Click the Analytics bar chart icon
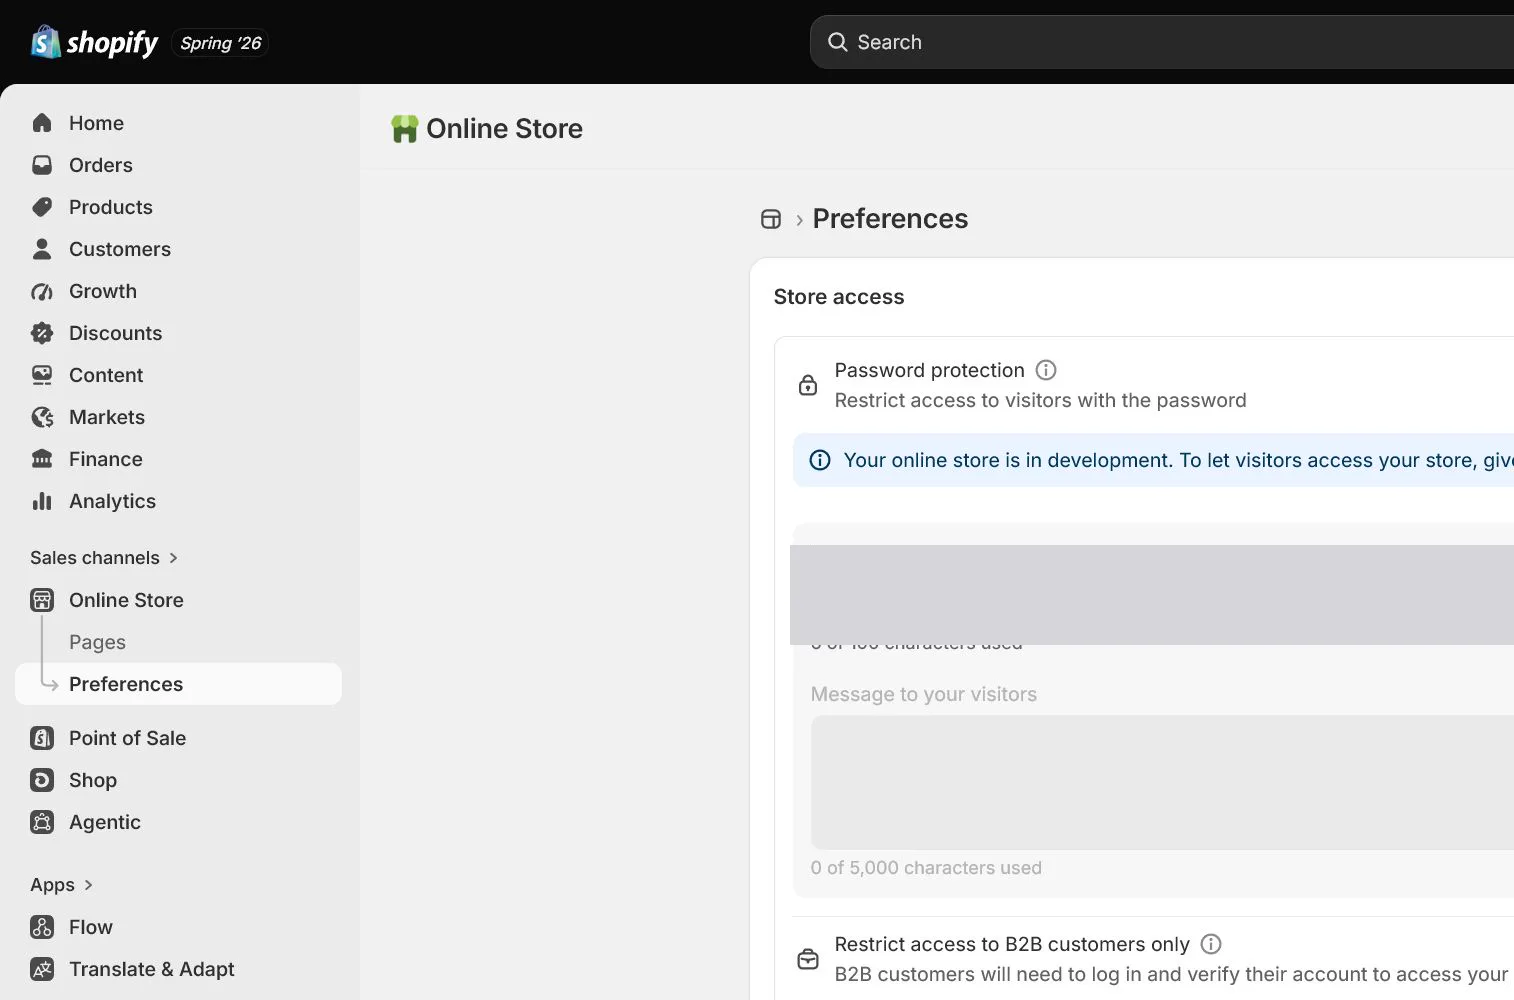This screenshot has width=1514, height=1000. coord(42,501)
